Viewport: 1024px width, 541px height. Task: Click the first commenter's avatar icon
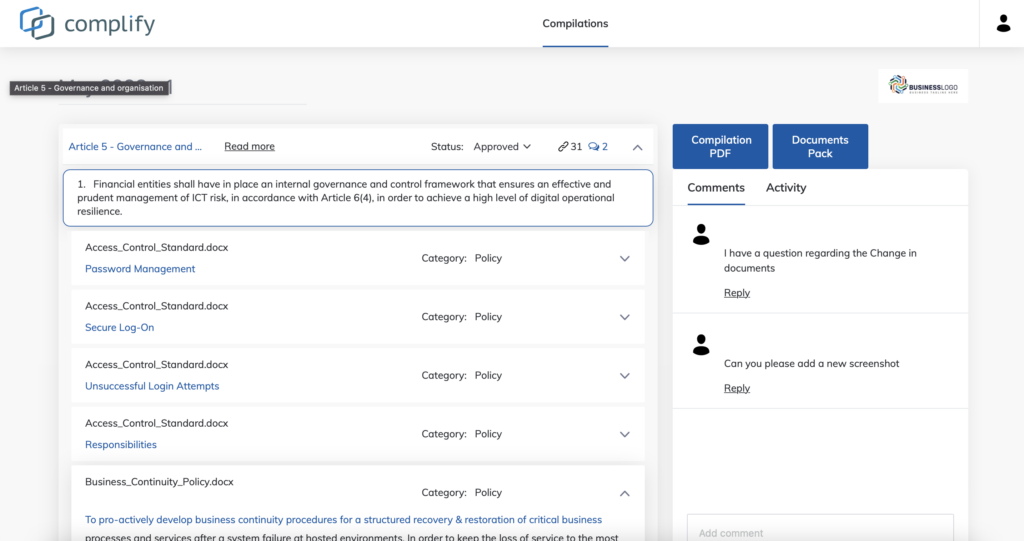(x=701, y=235)
